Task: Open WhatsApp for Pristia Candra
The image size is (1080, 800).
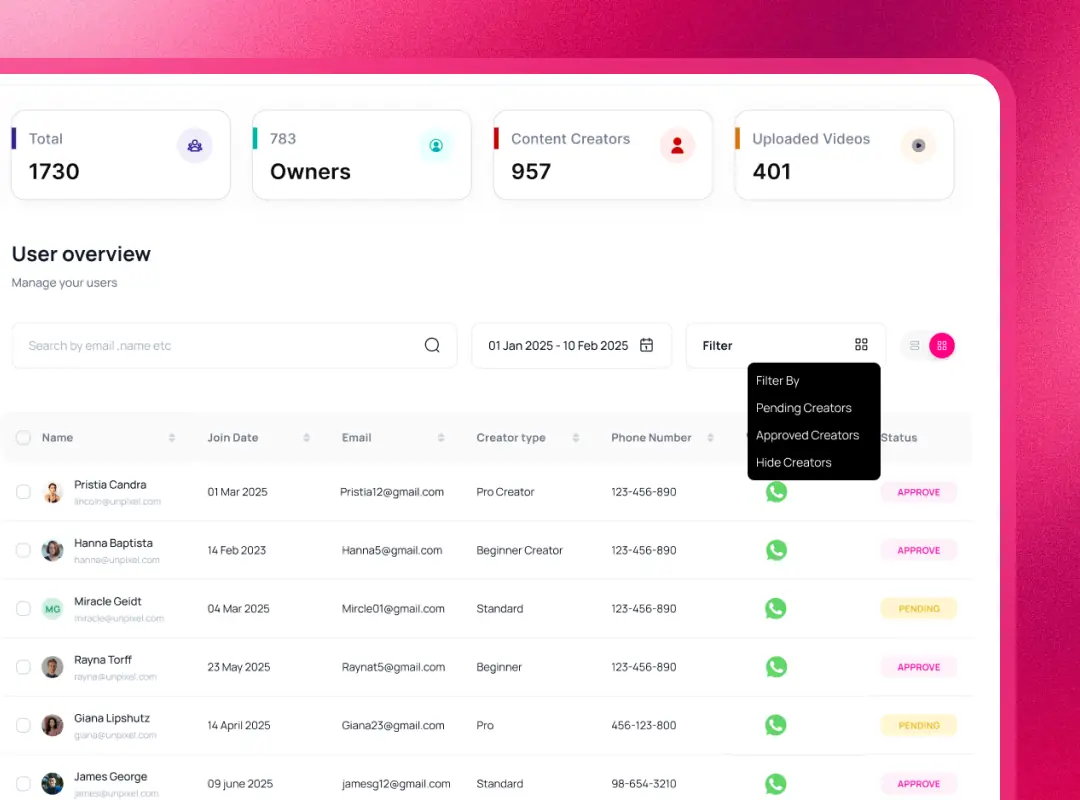Action: [776, 492]
